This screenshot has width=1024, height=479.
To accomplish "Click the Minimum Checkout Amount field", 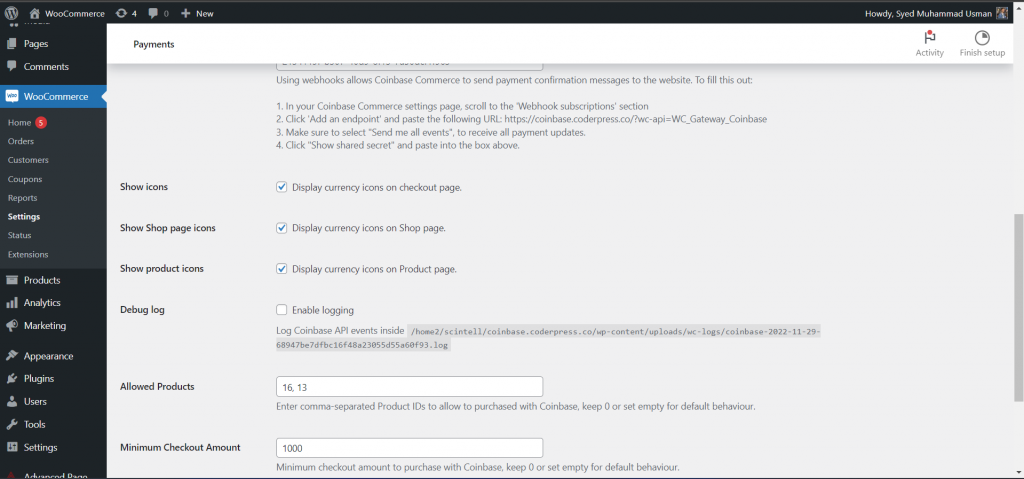I will click(408, 448).
